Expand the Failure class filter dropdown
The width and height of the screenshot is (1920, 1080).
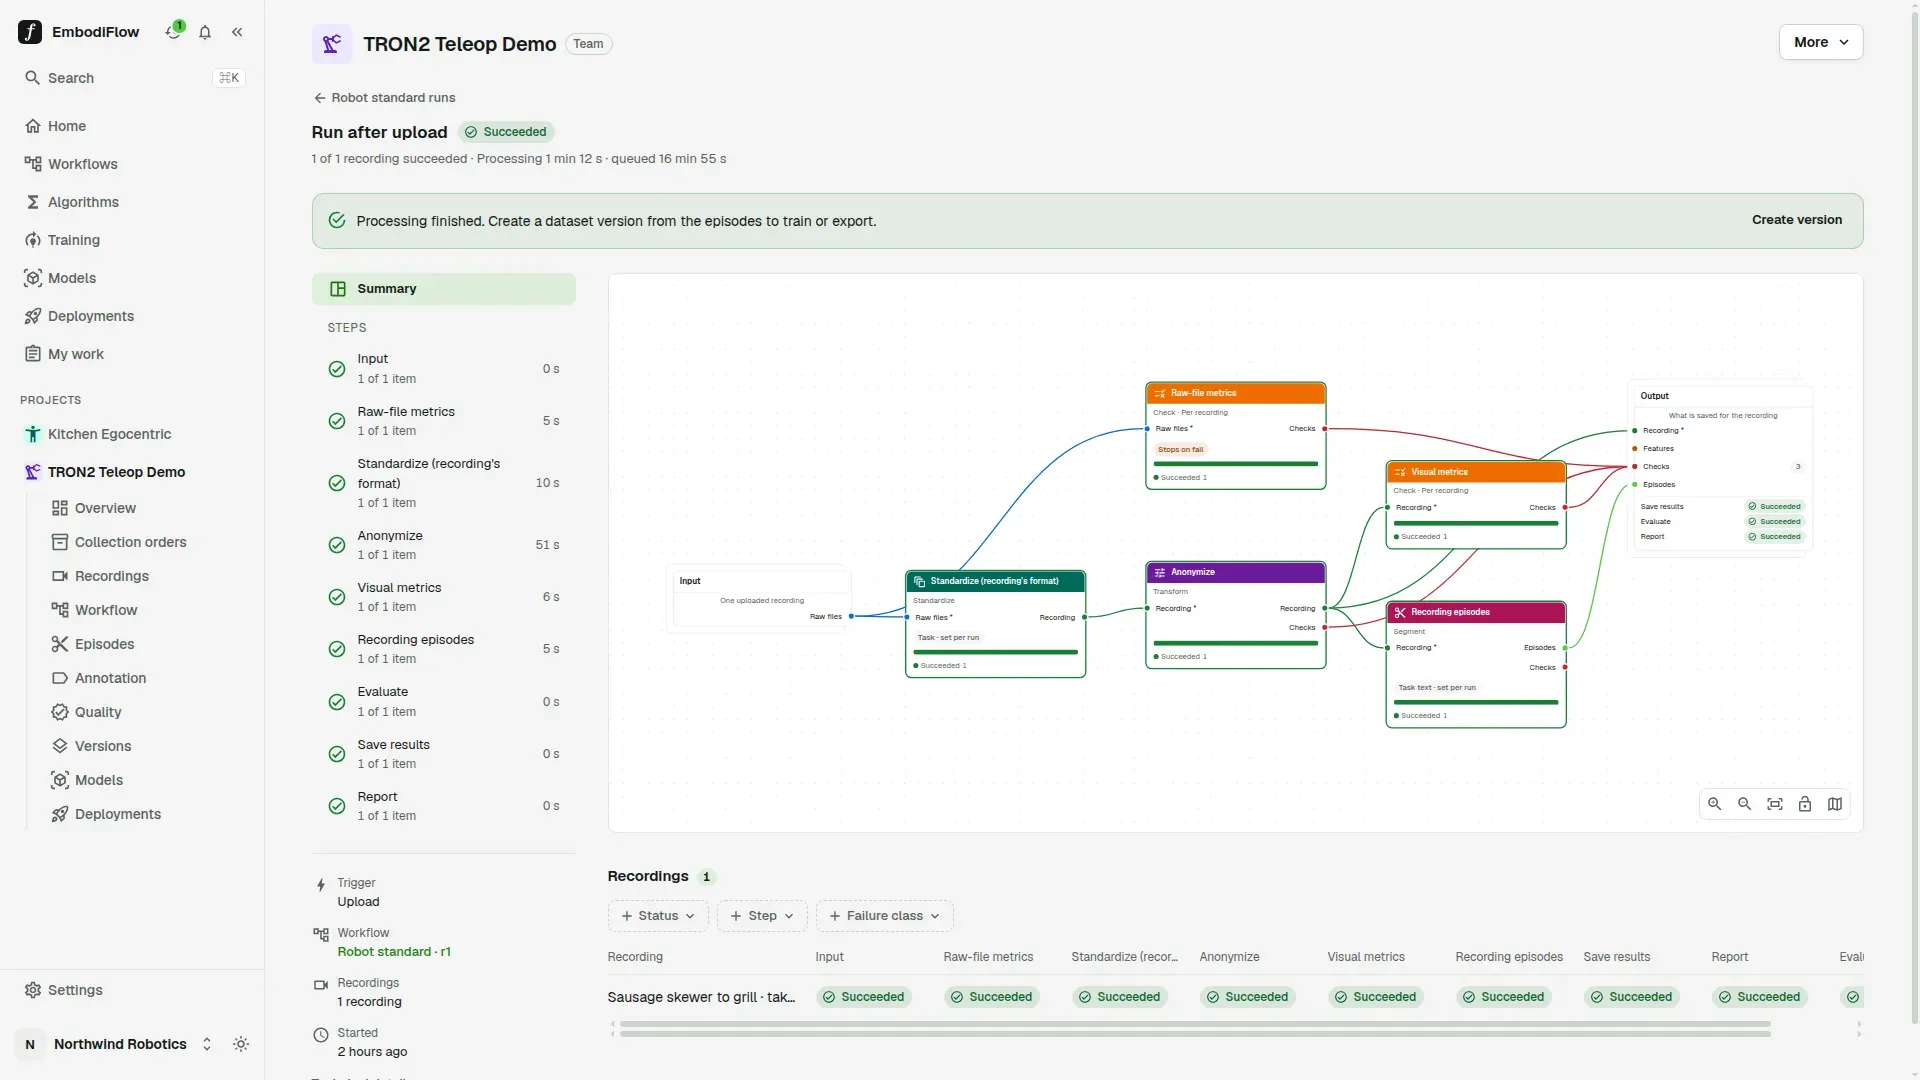(885, 916)
